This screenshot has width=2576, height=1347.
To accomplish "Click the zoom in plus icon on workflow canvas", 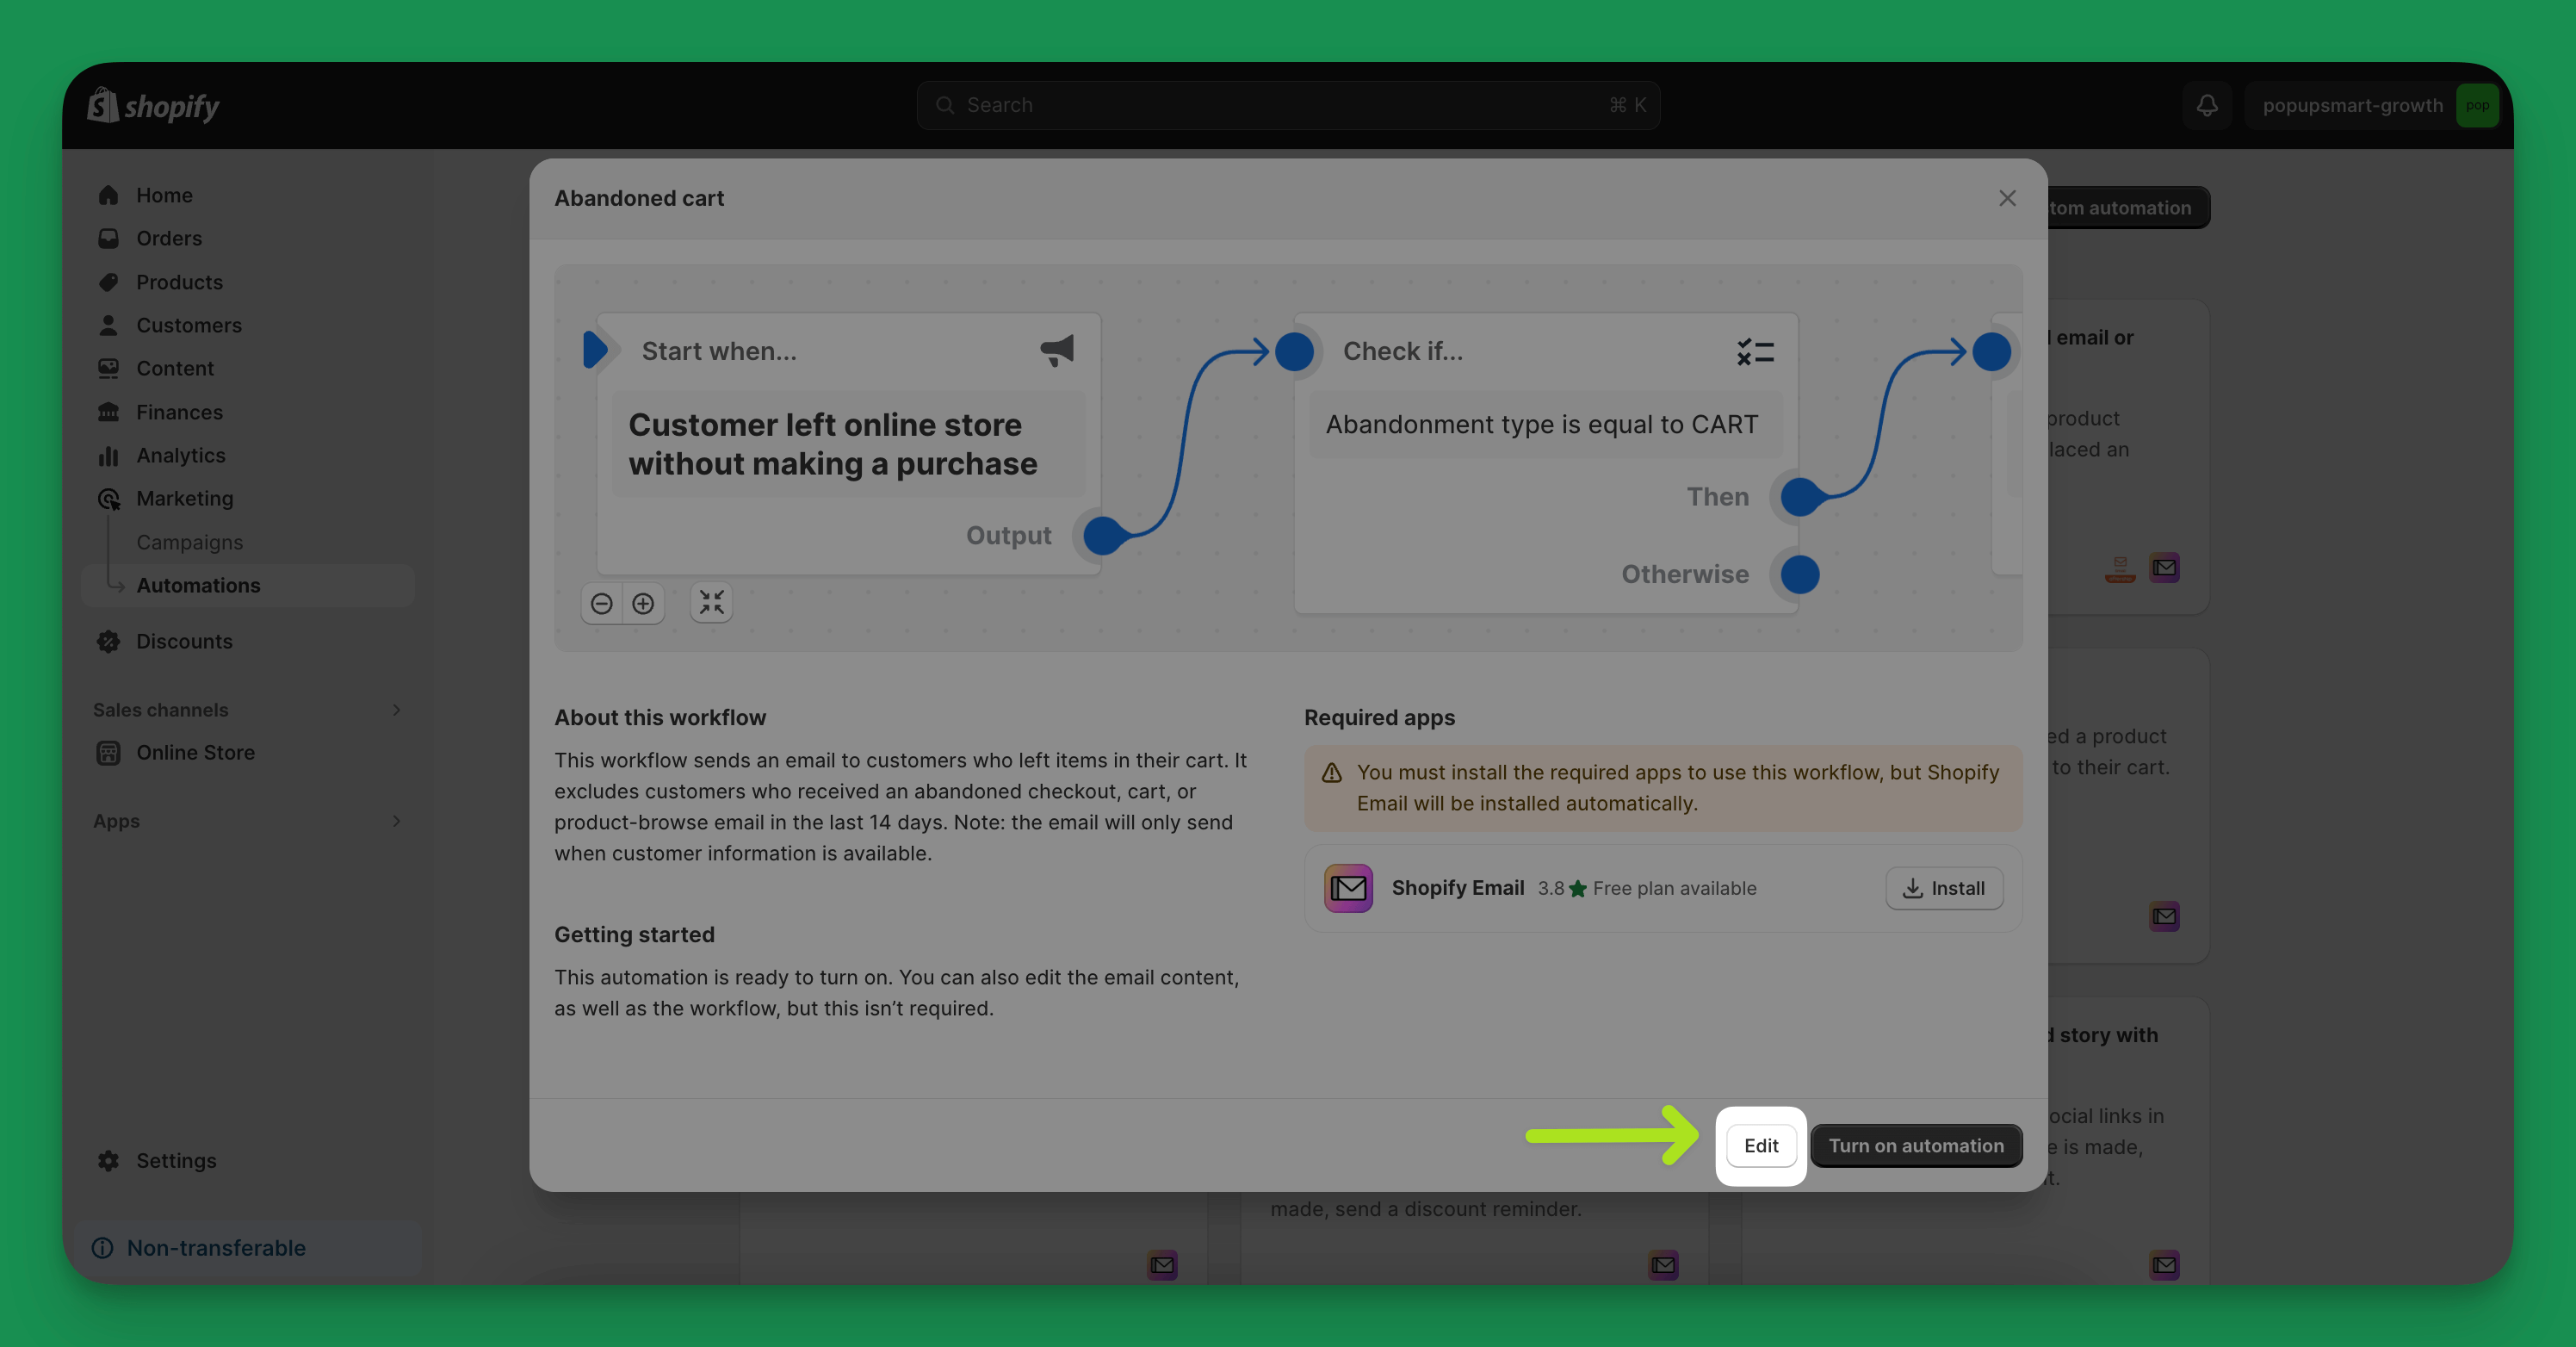I will point(642,602).
